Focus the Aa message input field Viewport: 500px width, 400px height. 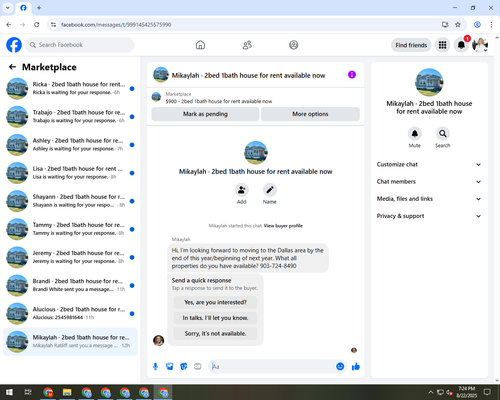pos(272,367)
